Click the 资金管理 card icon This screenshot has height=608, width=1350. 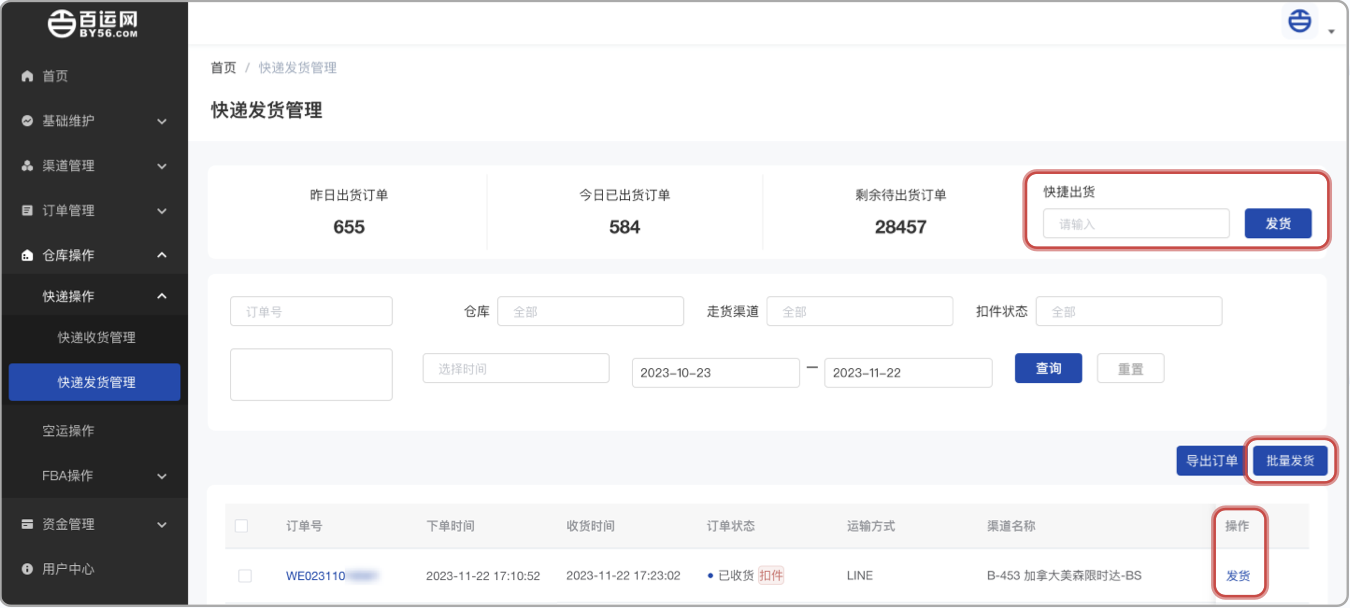27,524
